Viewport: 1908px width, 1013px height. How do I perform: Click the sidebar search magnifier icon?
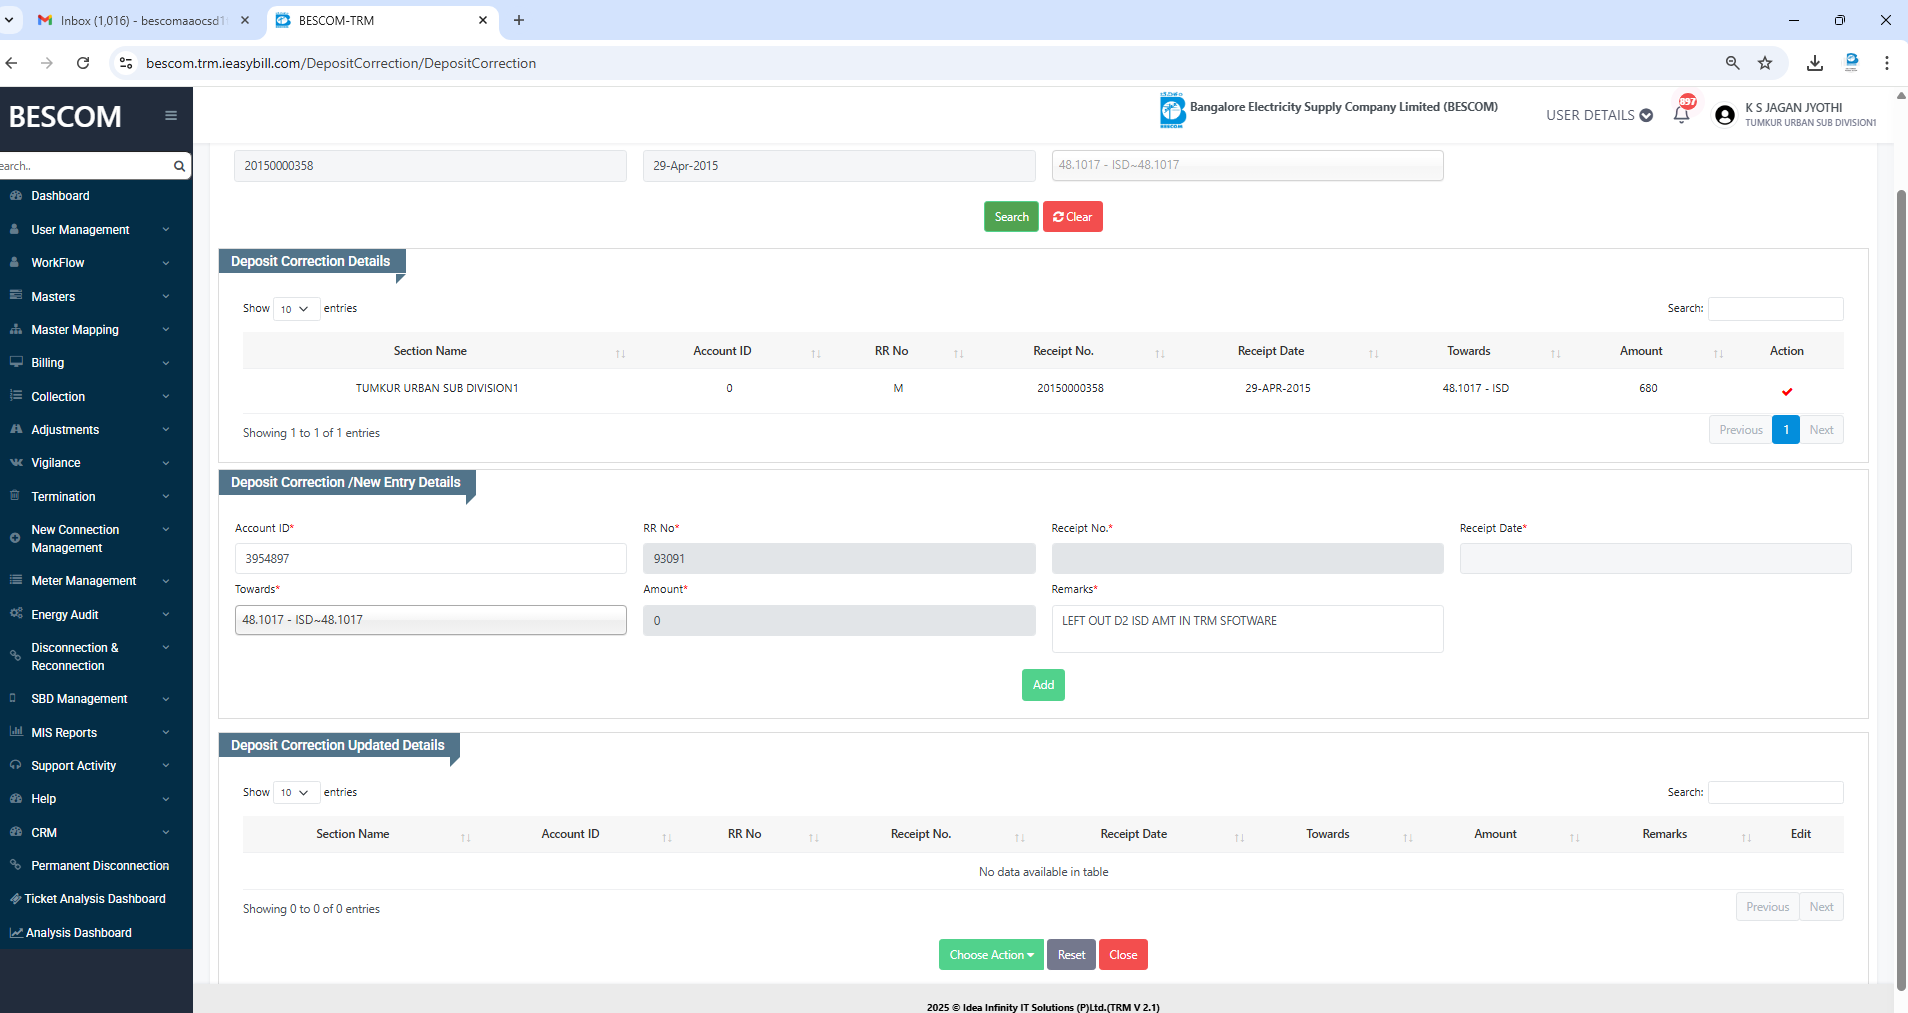(179, 166)
